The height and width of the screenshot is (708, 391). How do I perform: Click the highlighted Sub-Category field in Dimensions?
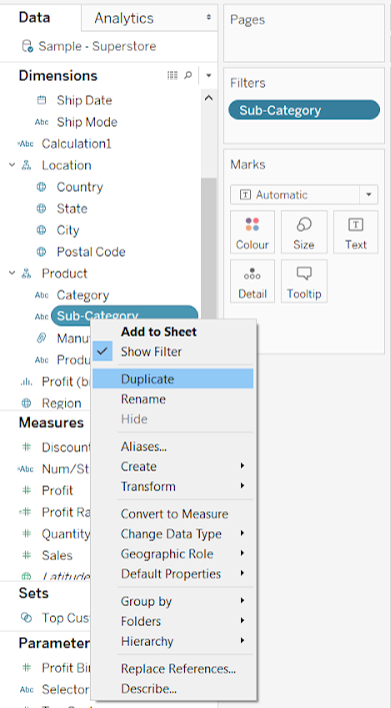(x=125, y=315)
